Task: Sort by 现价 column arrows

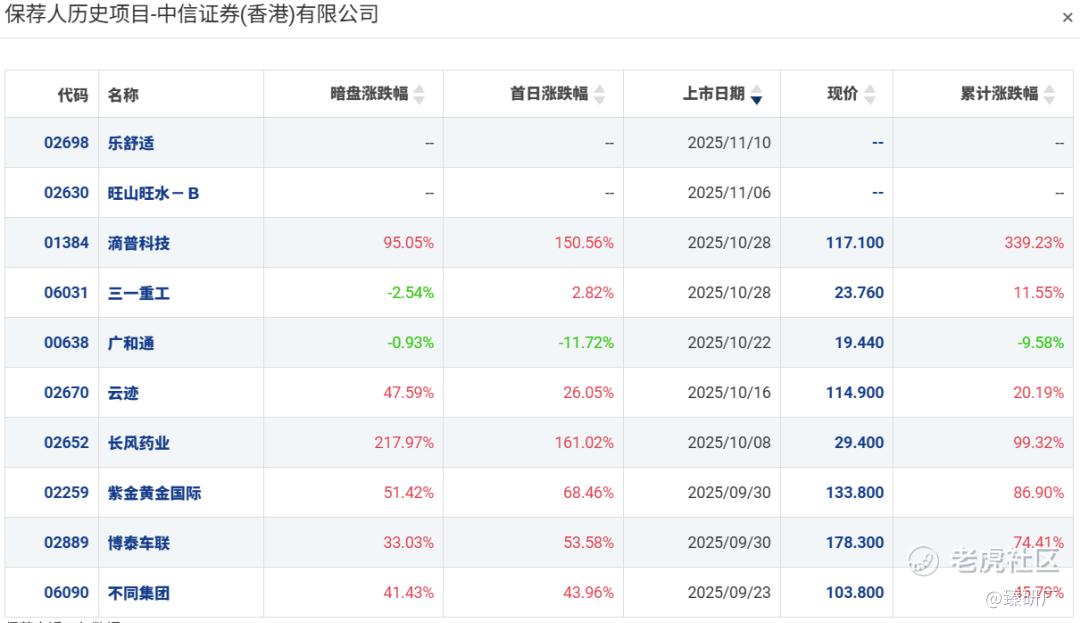Action: point(869,94)
